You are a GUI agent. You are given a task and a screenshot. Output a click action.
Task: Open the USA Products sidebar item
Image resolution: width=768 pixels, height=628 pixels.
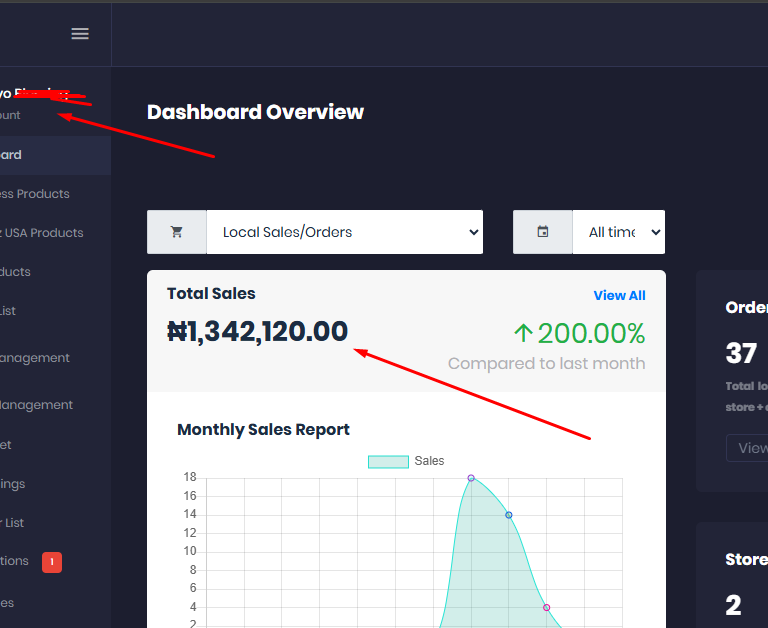click(x=42, y=233)
